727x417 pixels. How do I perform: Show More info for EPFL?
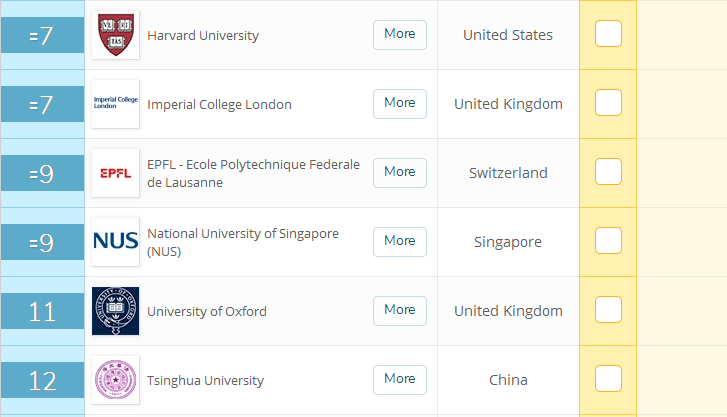[x=400, y=172]
